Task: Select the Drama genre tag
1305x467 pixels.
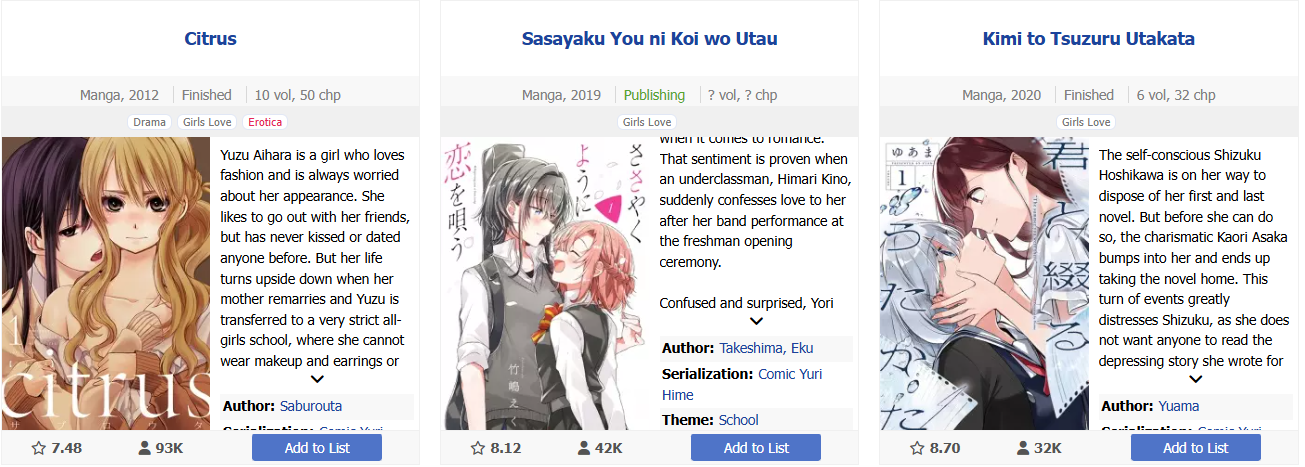Action: click(150, 122)
